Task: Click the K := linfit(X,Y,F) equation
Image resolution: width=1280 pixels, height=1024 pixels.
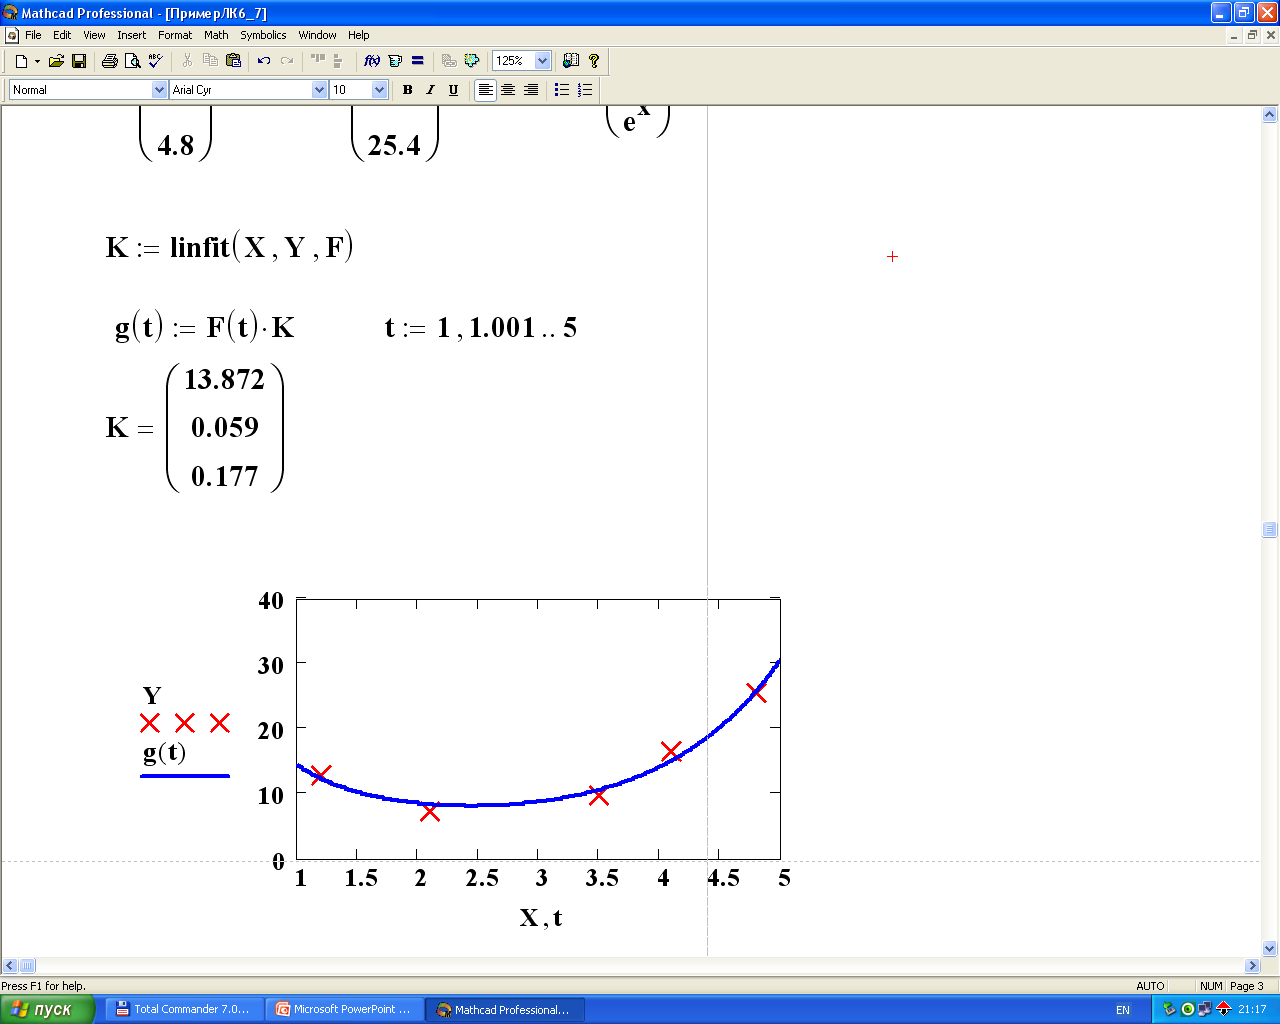Action: click(229, 247)
